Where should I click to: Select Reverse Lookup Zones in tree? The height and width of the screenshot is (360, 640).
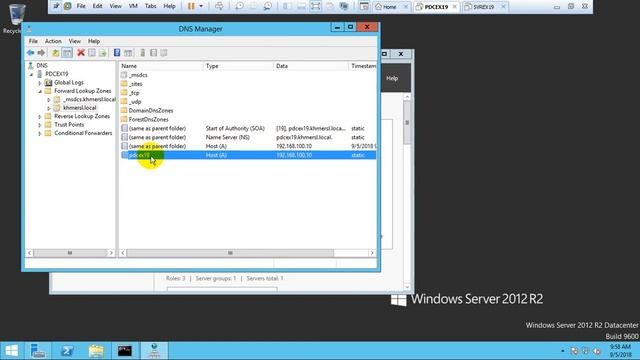[82, 116]
